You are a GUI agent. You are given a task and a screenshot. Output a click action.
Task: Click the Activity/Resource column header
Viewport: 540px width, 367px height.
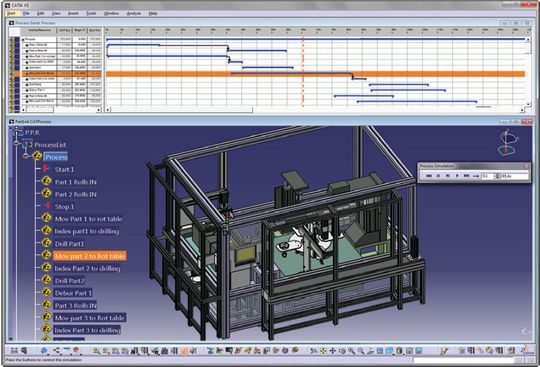tap(39, 31)
